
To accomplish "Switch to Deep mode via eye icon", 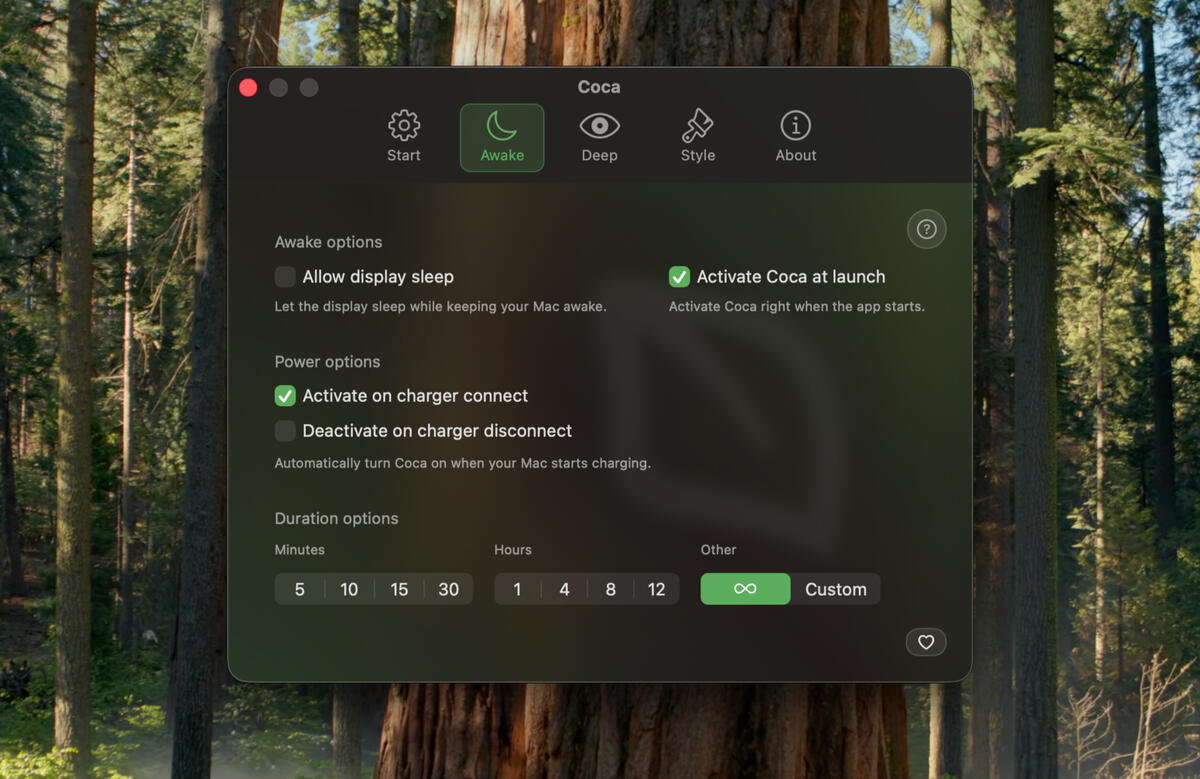I will click(599, 124).
